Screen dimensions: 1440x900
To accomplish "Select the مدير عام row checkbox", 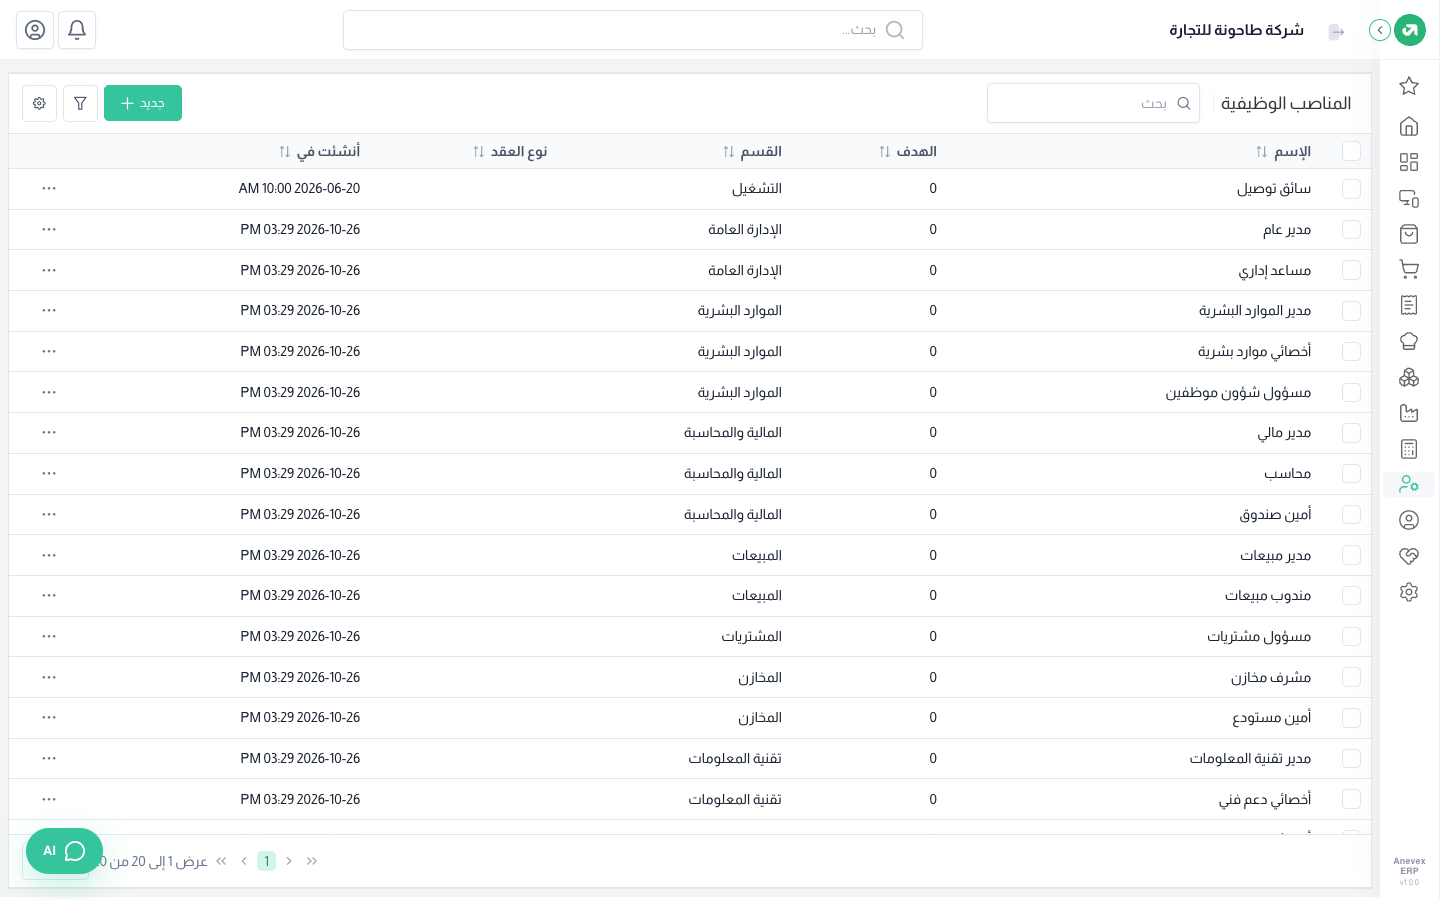I will 1352,229.
